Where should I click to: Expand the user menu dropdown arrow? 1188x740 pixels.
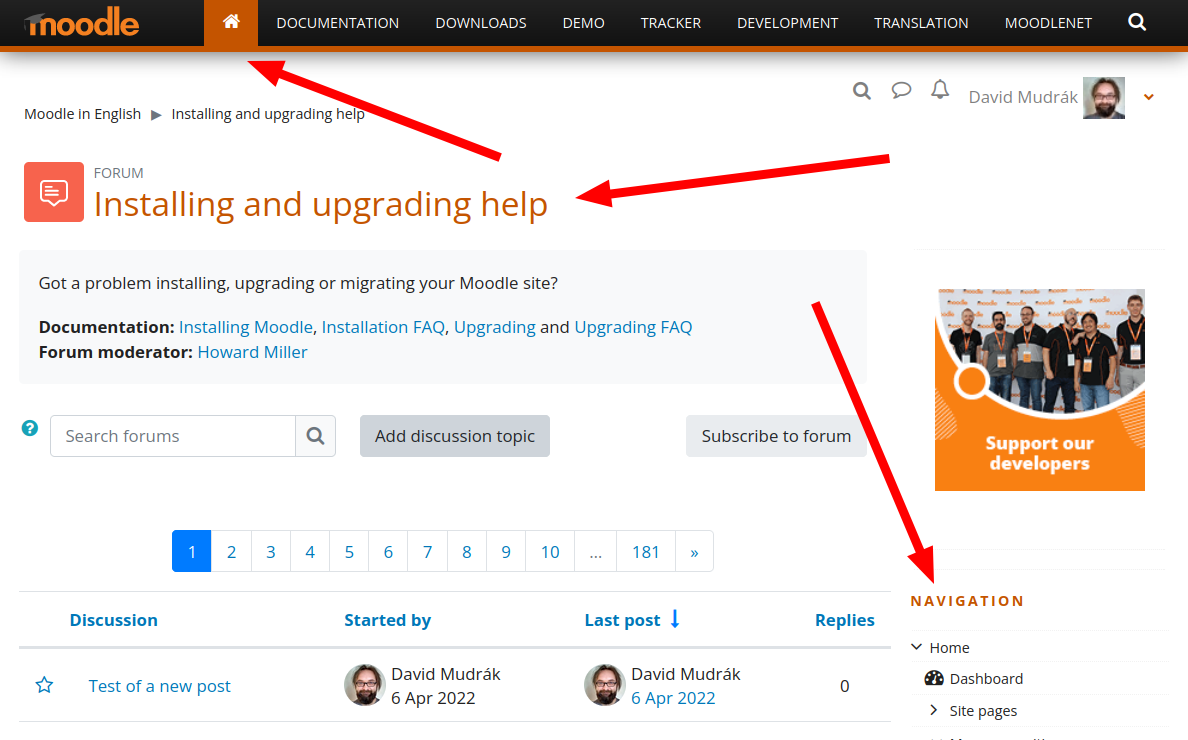click(x=1149, y=97)
